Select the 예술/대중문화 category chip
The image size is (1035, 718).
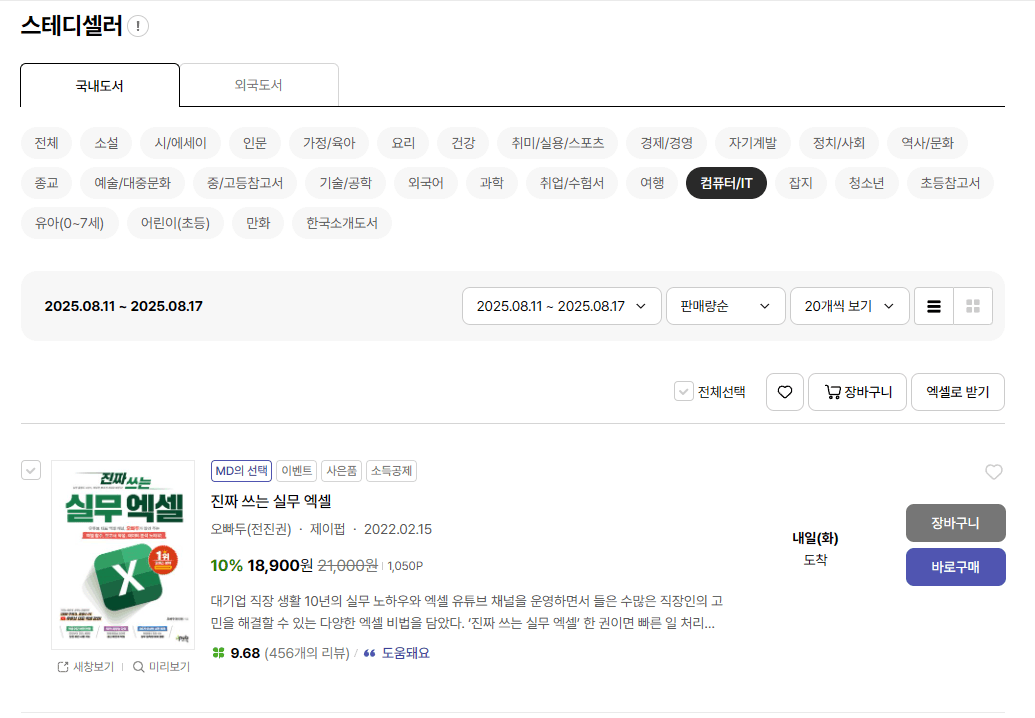(x=132, y=183)
